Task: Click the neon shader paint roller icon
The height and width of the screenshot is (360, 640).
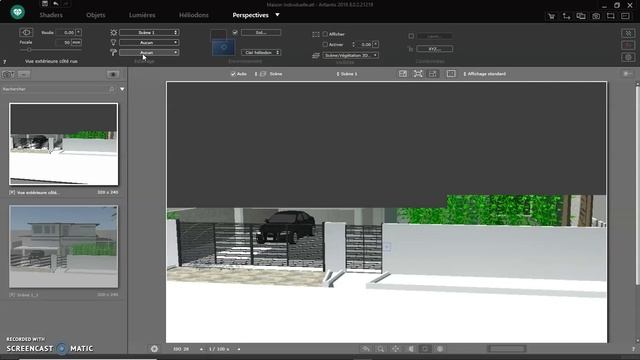Action: coord(113,52)
